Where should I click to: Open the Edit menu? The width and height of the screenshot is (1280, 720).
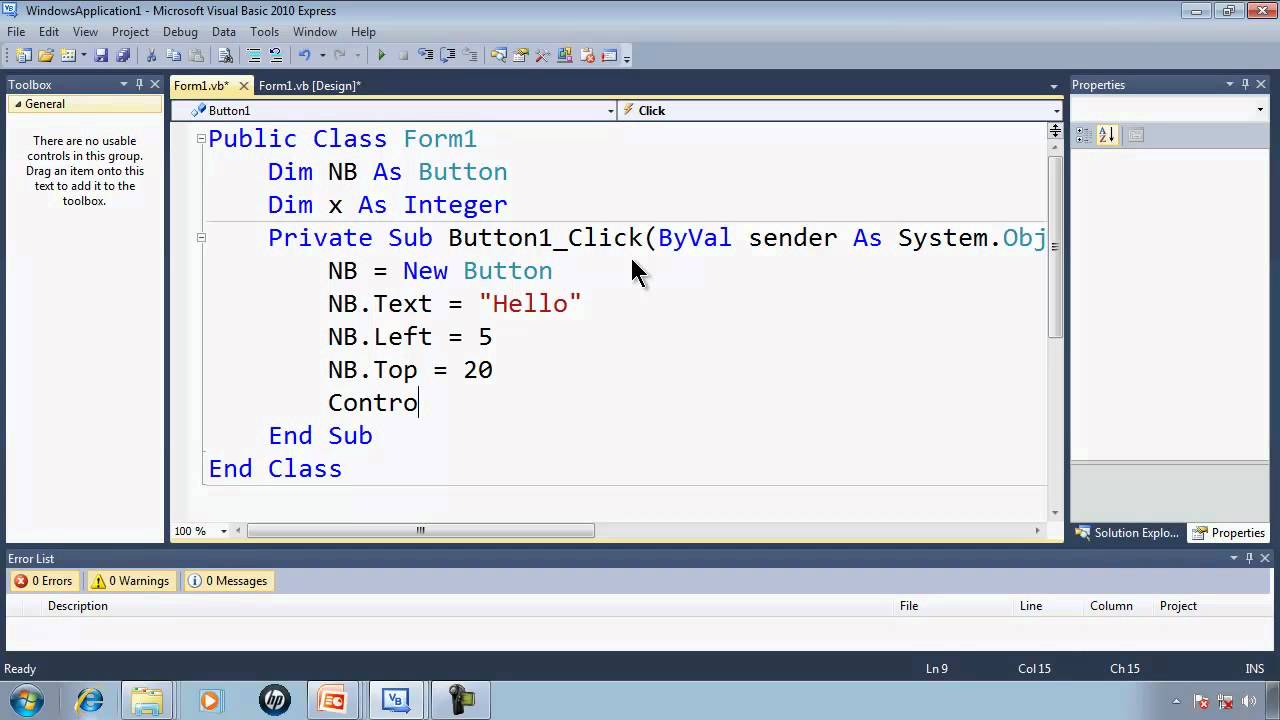tap(49, 32)
